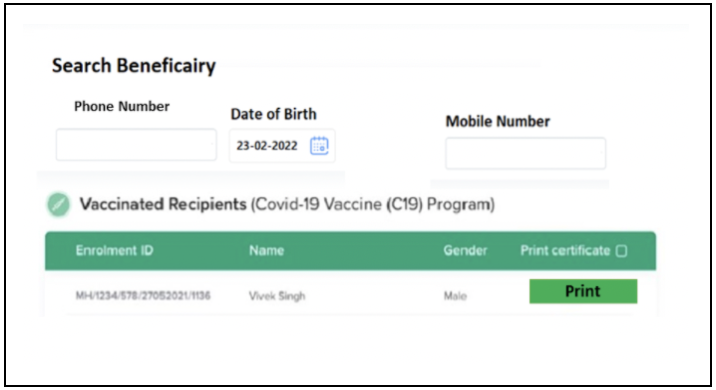This screenshot has height=390, width=716.
Task: Click the green vaccine syringe icon
Action: tap(58, 204)
